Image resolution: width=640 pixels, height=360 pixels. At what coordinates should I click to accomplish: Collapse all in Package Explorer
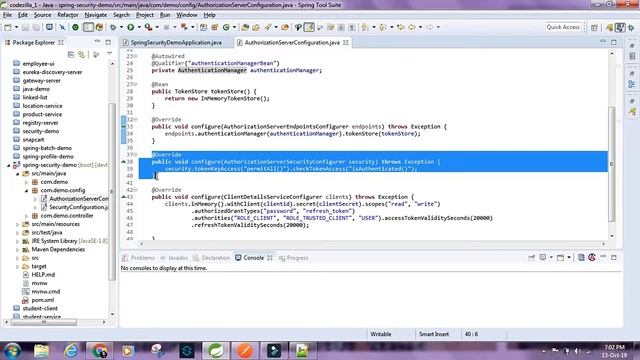click(x=71, y=54)
